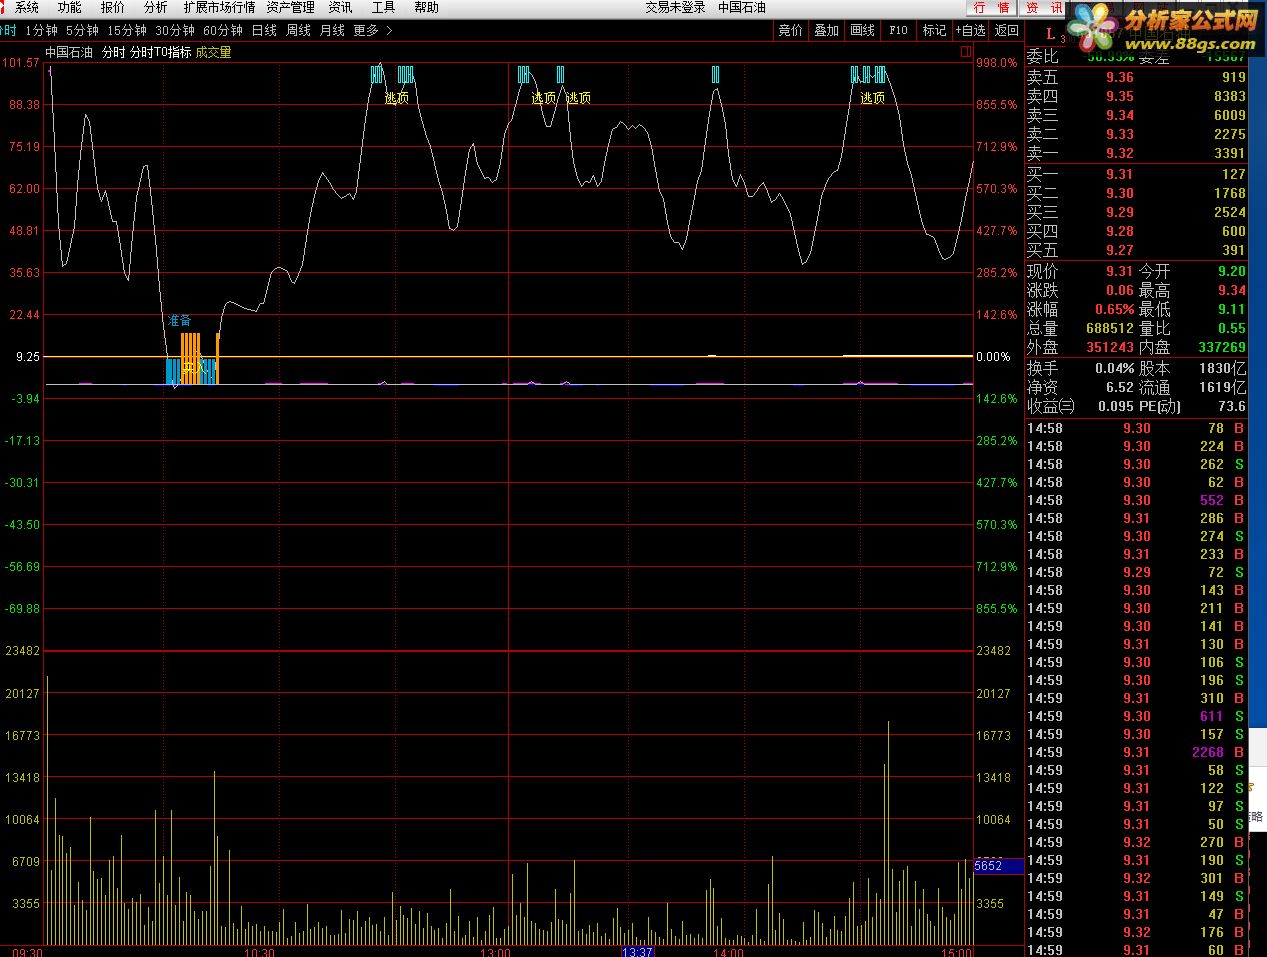Select the 卖一 ask row

tap(1136, 153)
